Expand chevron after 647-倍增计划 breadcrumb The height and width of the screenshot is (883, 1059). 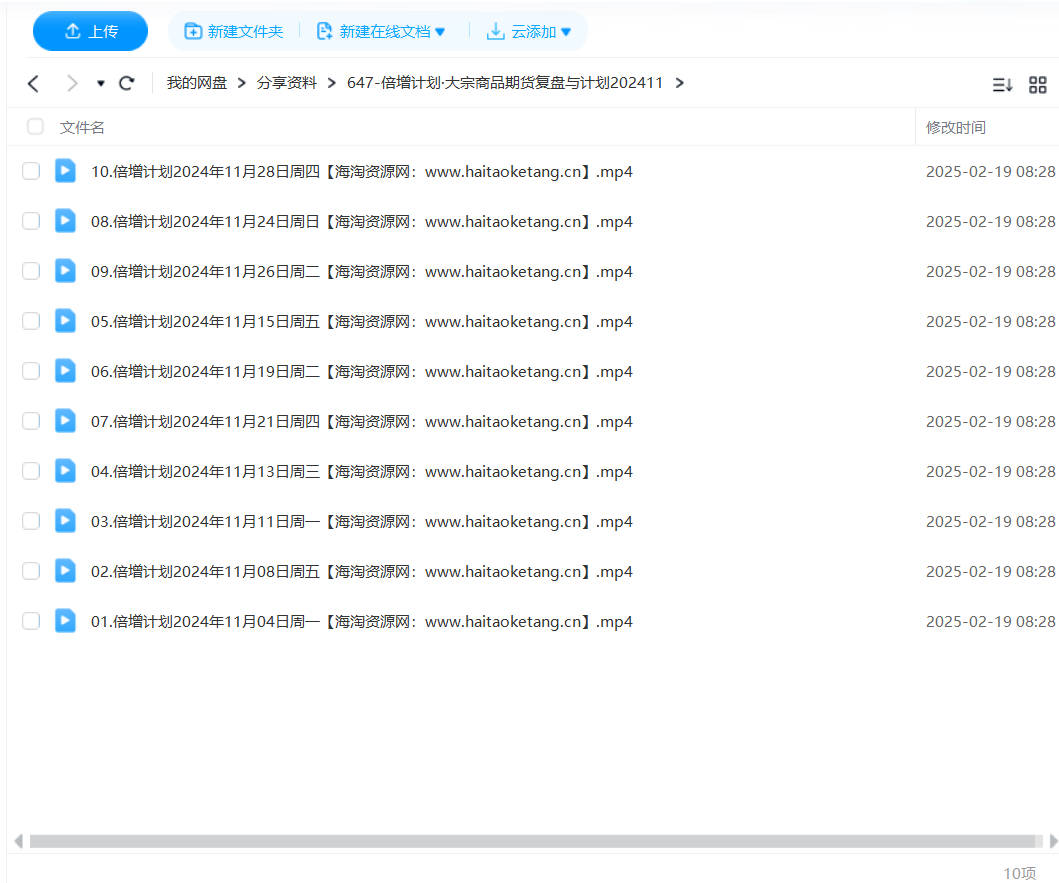(679, 83)
